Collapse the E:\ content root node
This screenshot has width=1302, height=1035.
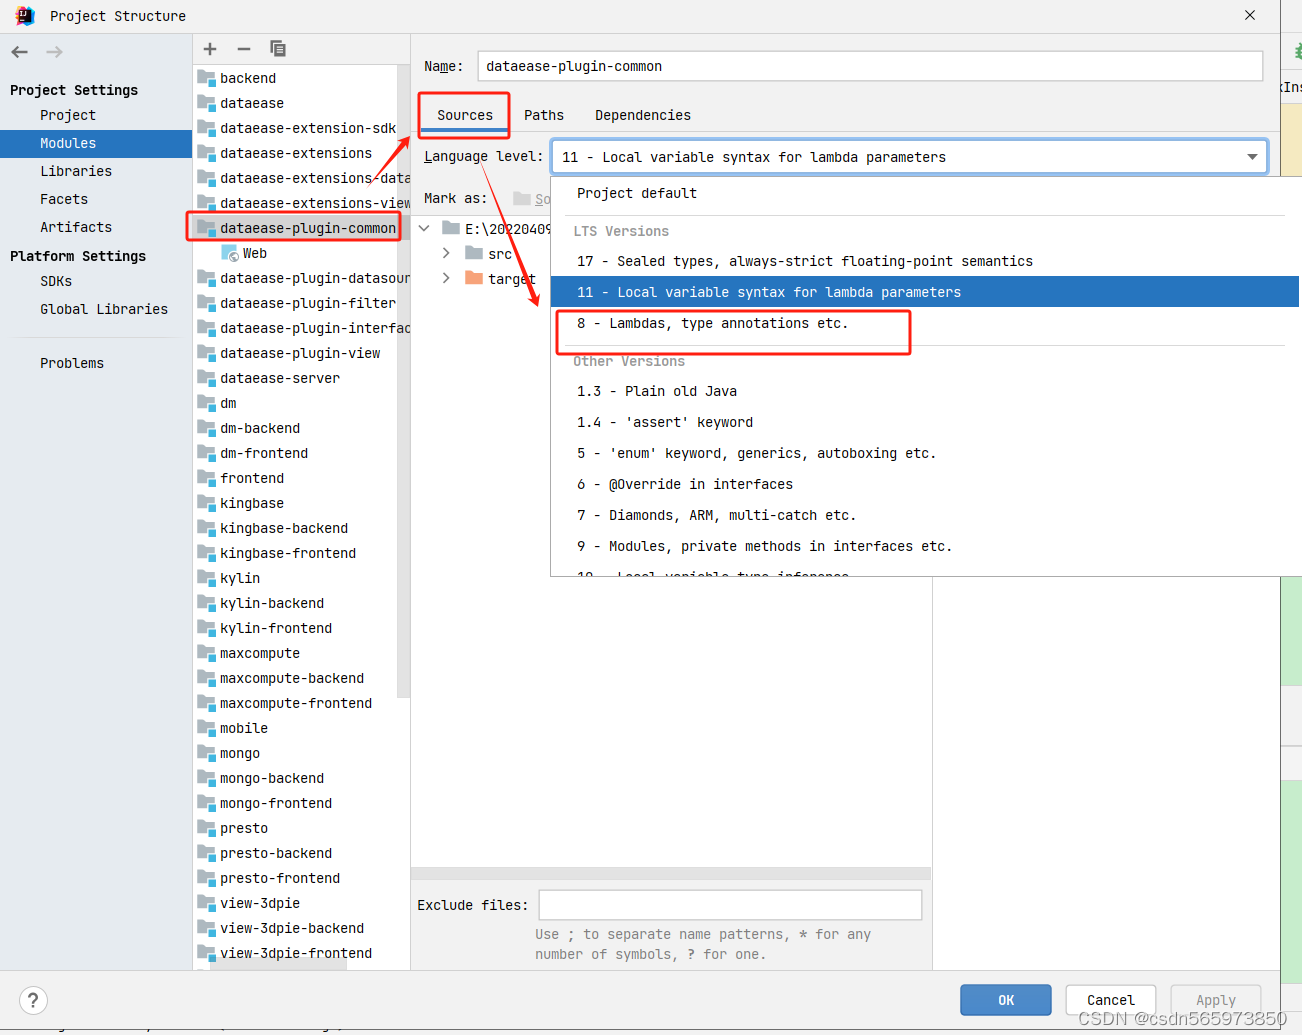tap(424, 228)
